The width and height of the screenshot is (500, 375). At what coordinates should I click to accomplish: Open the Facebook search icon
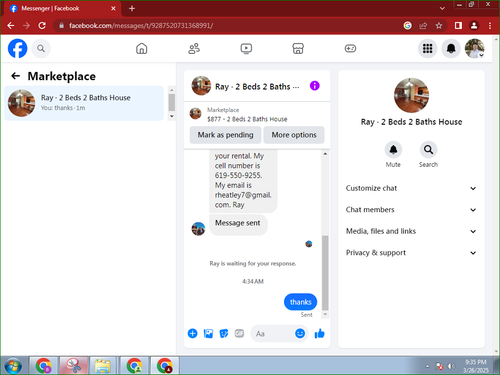coord(41,49)
